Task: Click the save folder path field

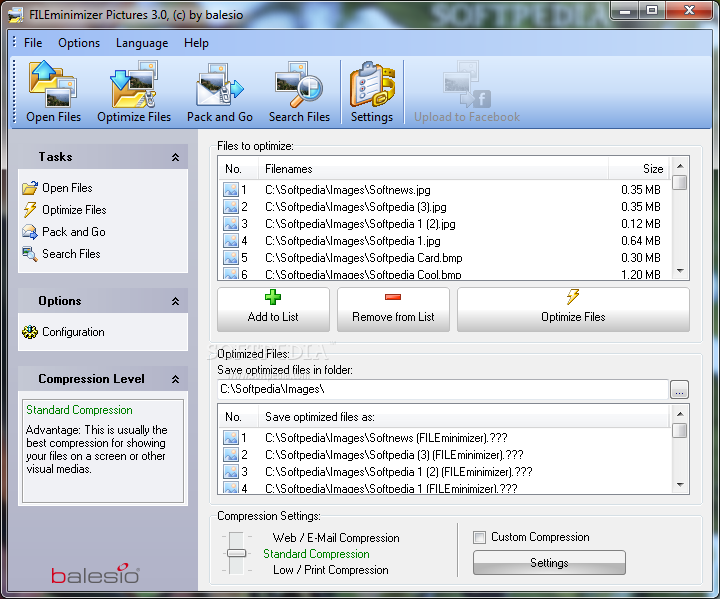Action: click(x=443, y=390)
